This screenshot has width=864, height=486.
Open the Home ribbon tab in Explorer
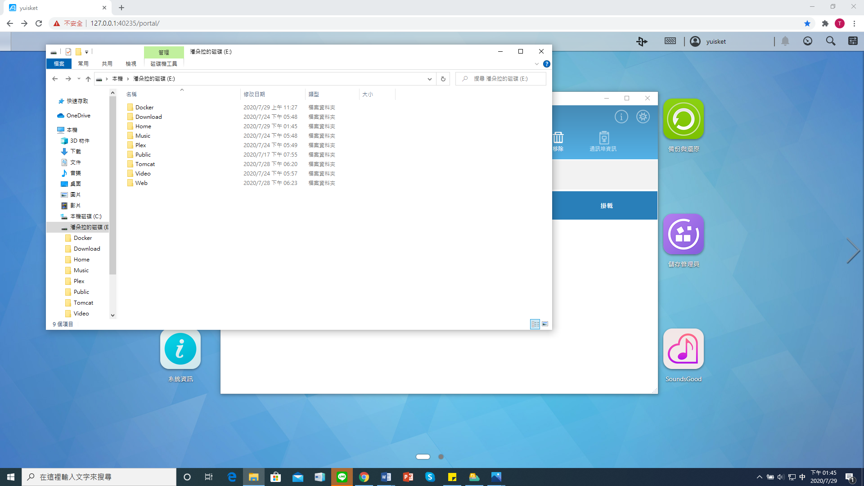83,64
